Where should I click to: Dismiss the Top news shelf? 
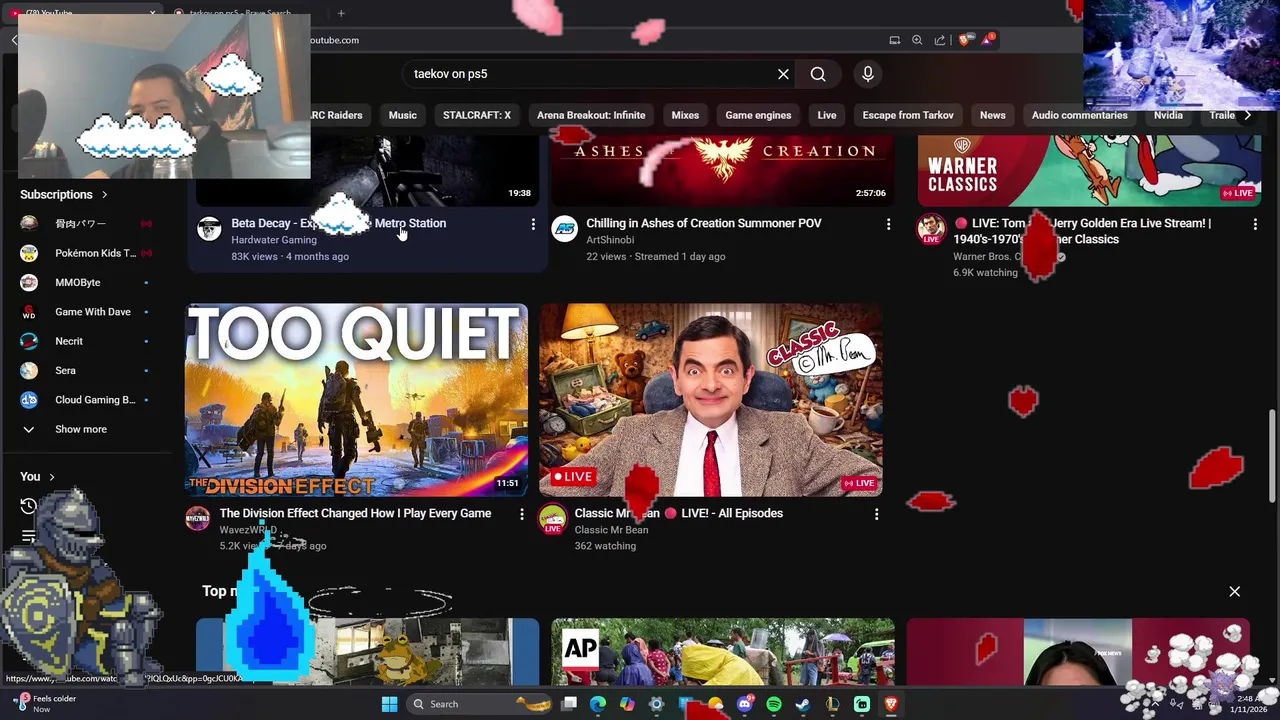[x=1235, y=592]
